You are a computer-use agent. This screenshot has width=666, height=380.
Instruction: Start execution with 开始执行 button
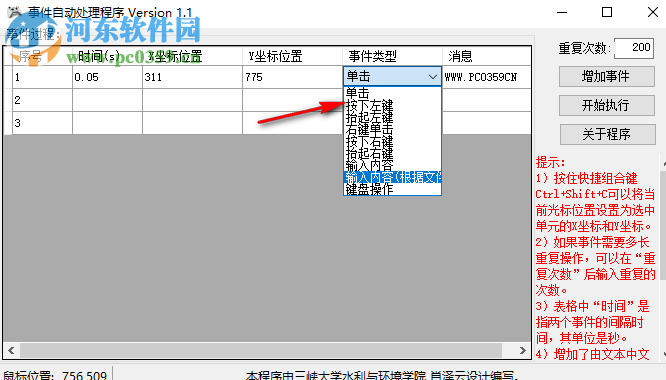pyautogui.click(x=607, y=105)
